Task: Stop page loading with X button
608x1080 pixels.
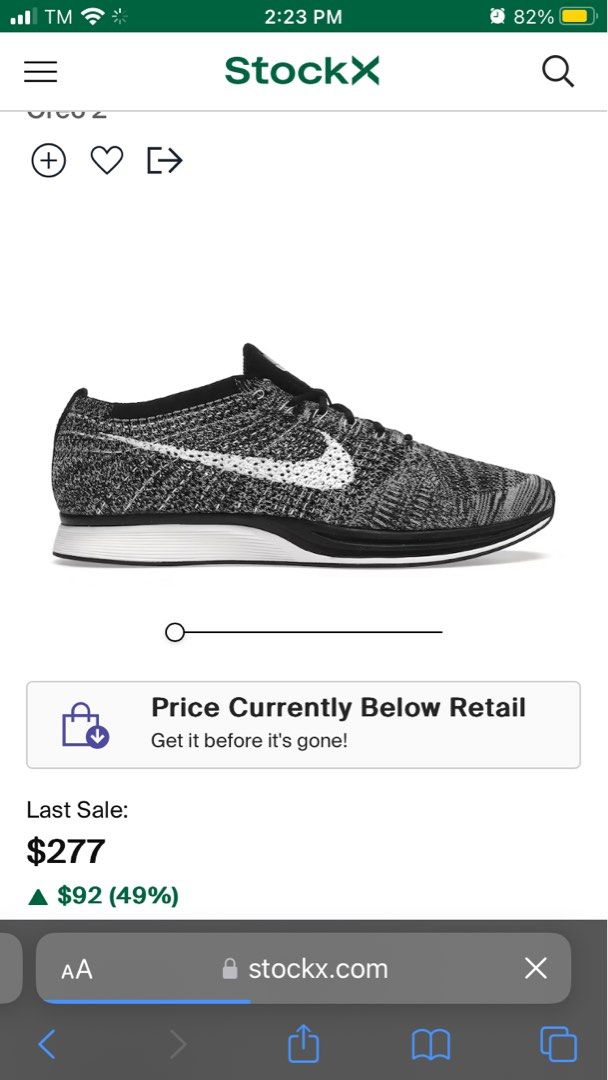Action: 536,968
